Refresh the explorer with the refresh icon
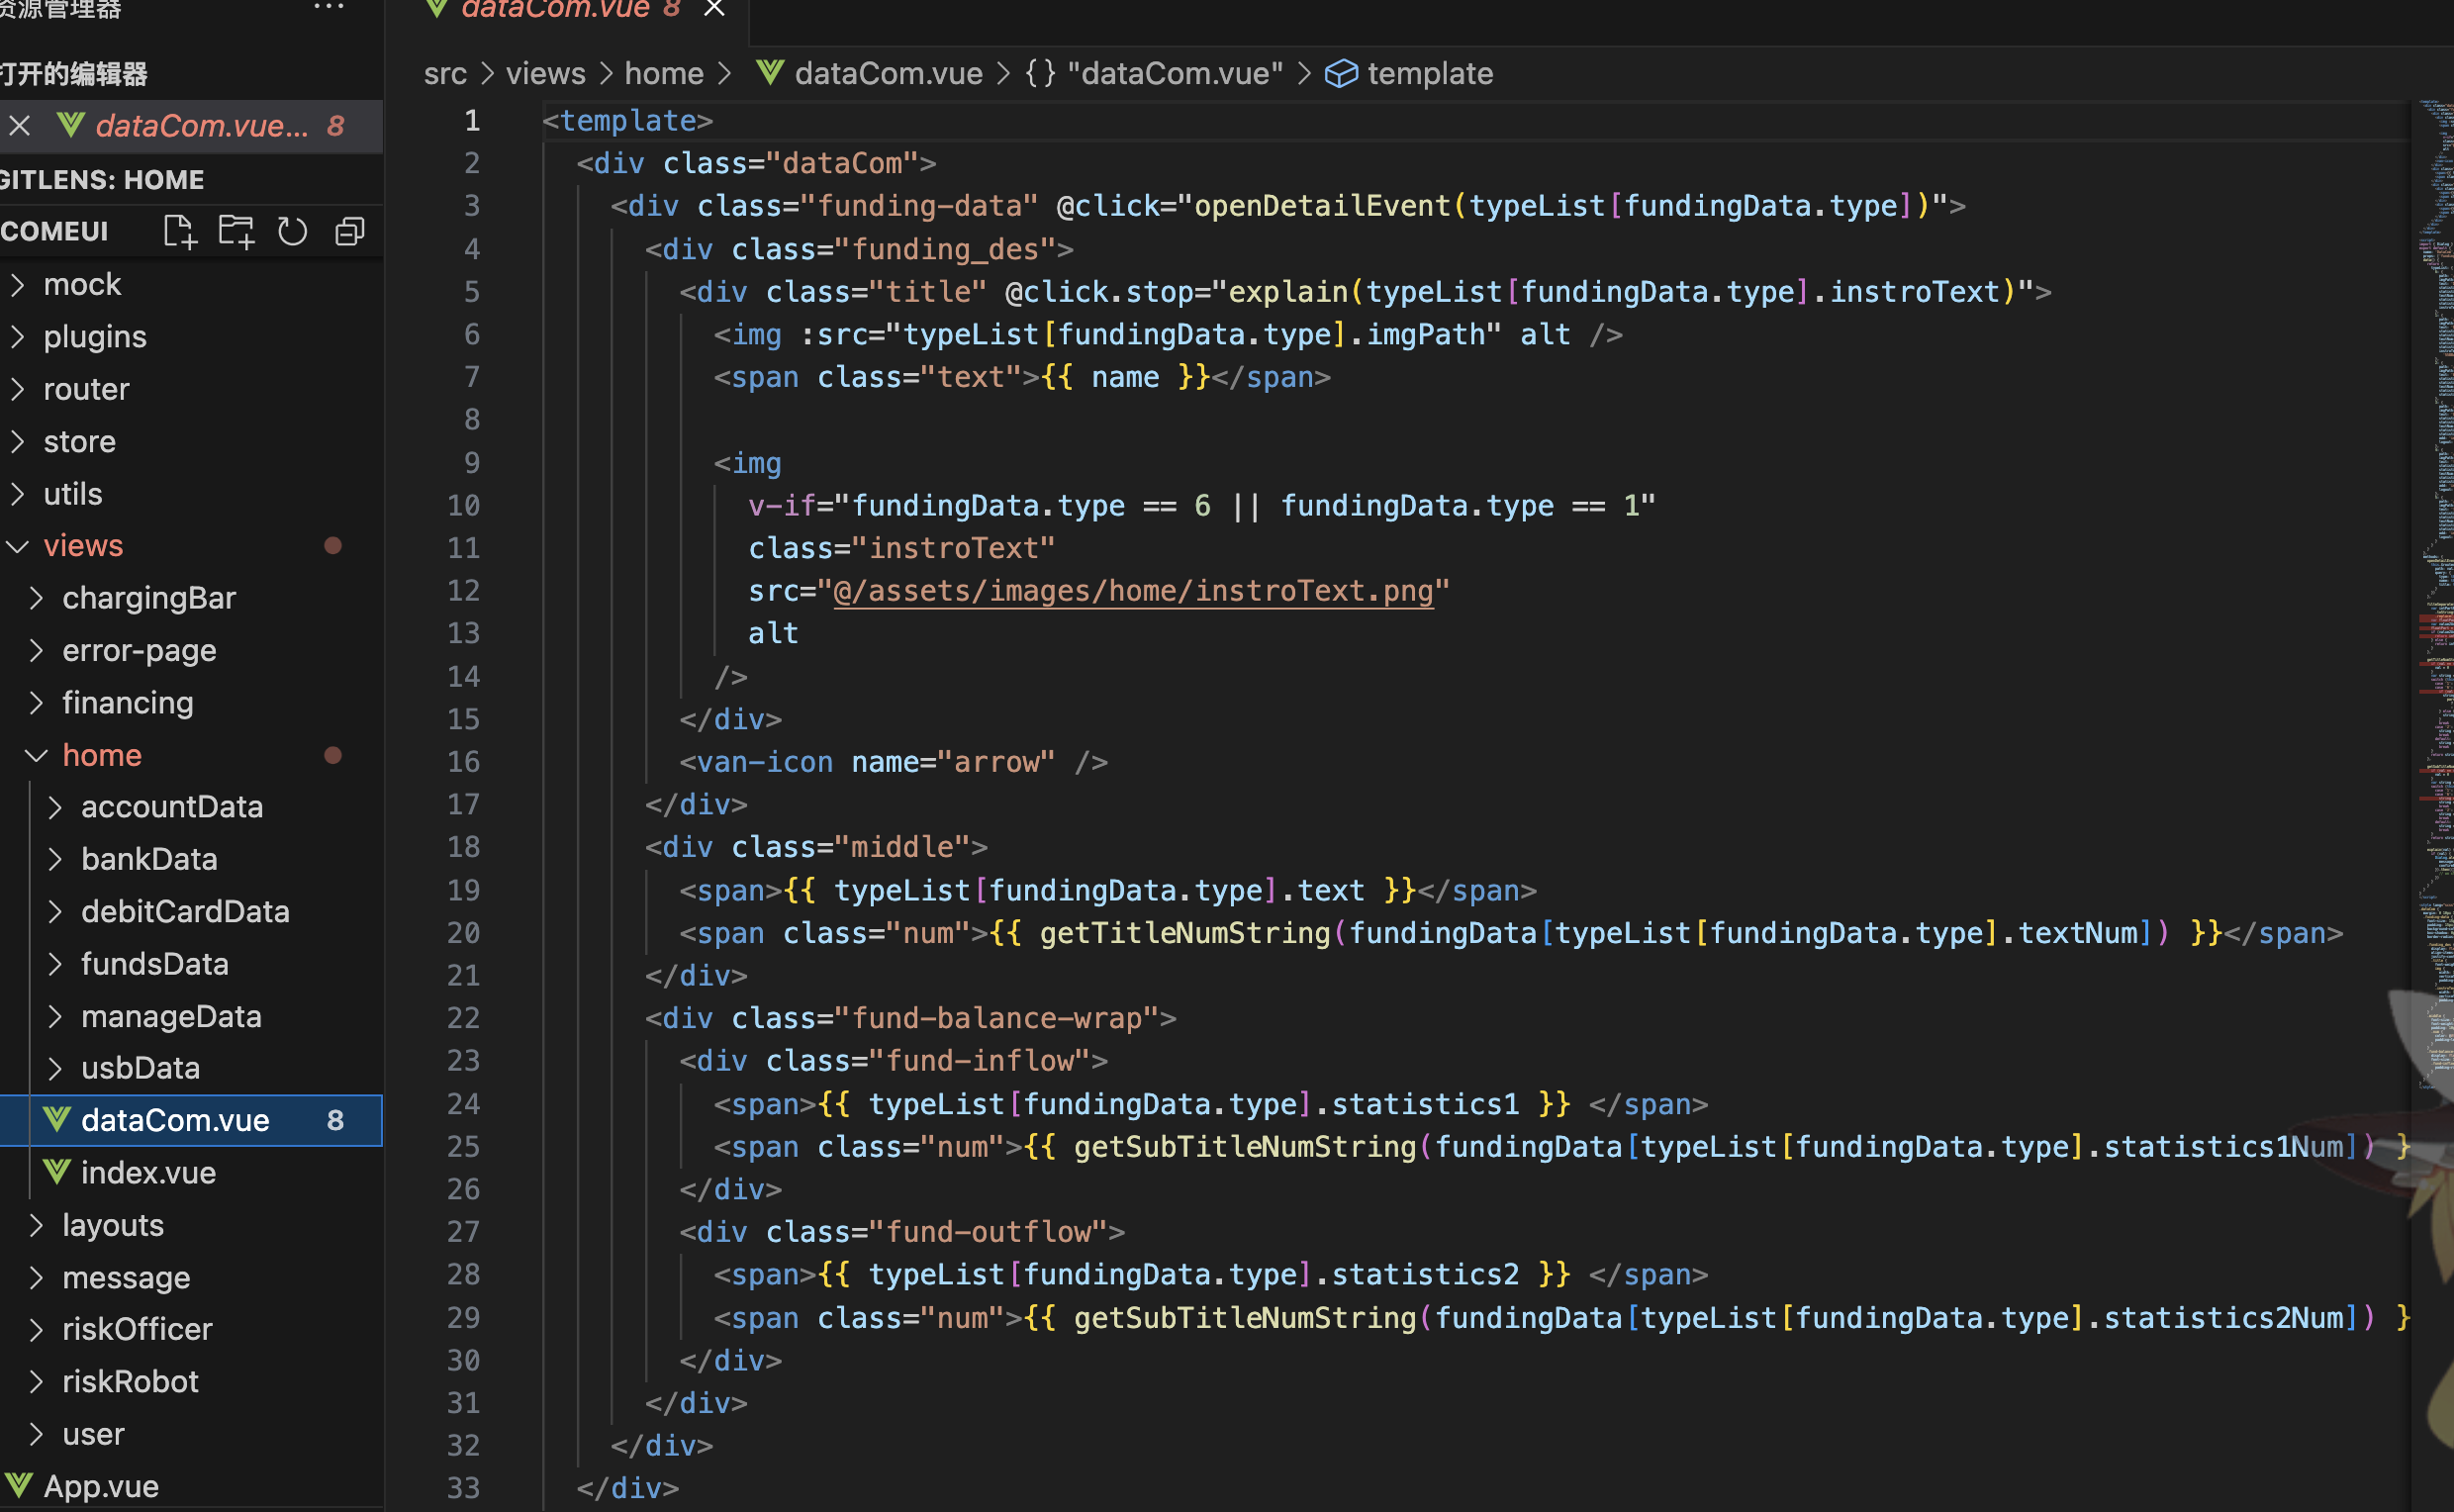 (x=292, y=231)
